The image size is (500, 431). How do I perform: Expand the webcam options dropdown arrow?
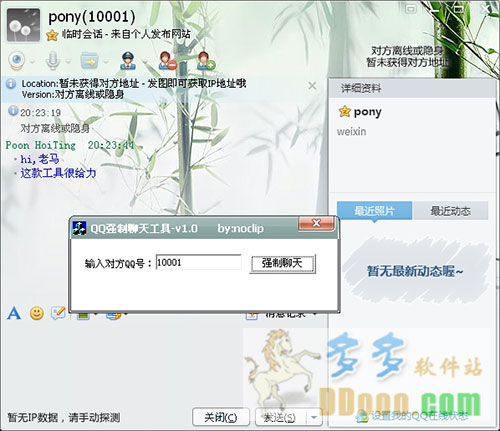[32, 61]
